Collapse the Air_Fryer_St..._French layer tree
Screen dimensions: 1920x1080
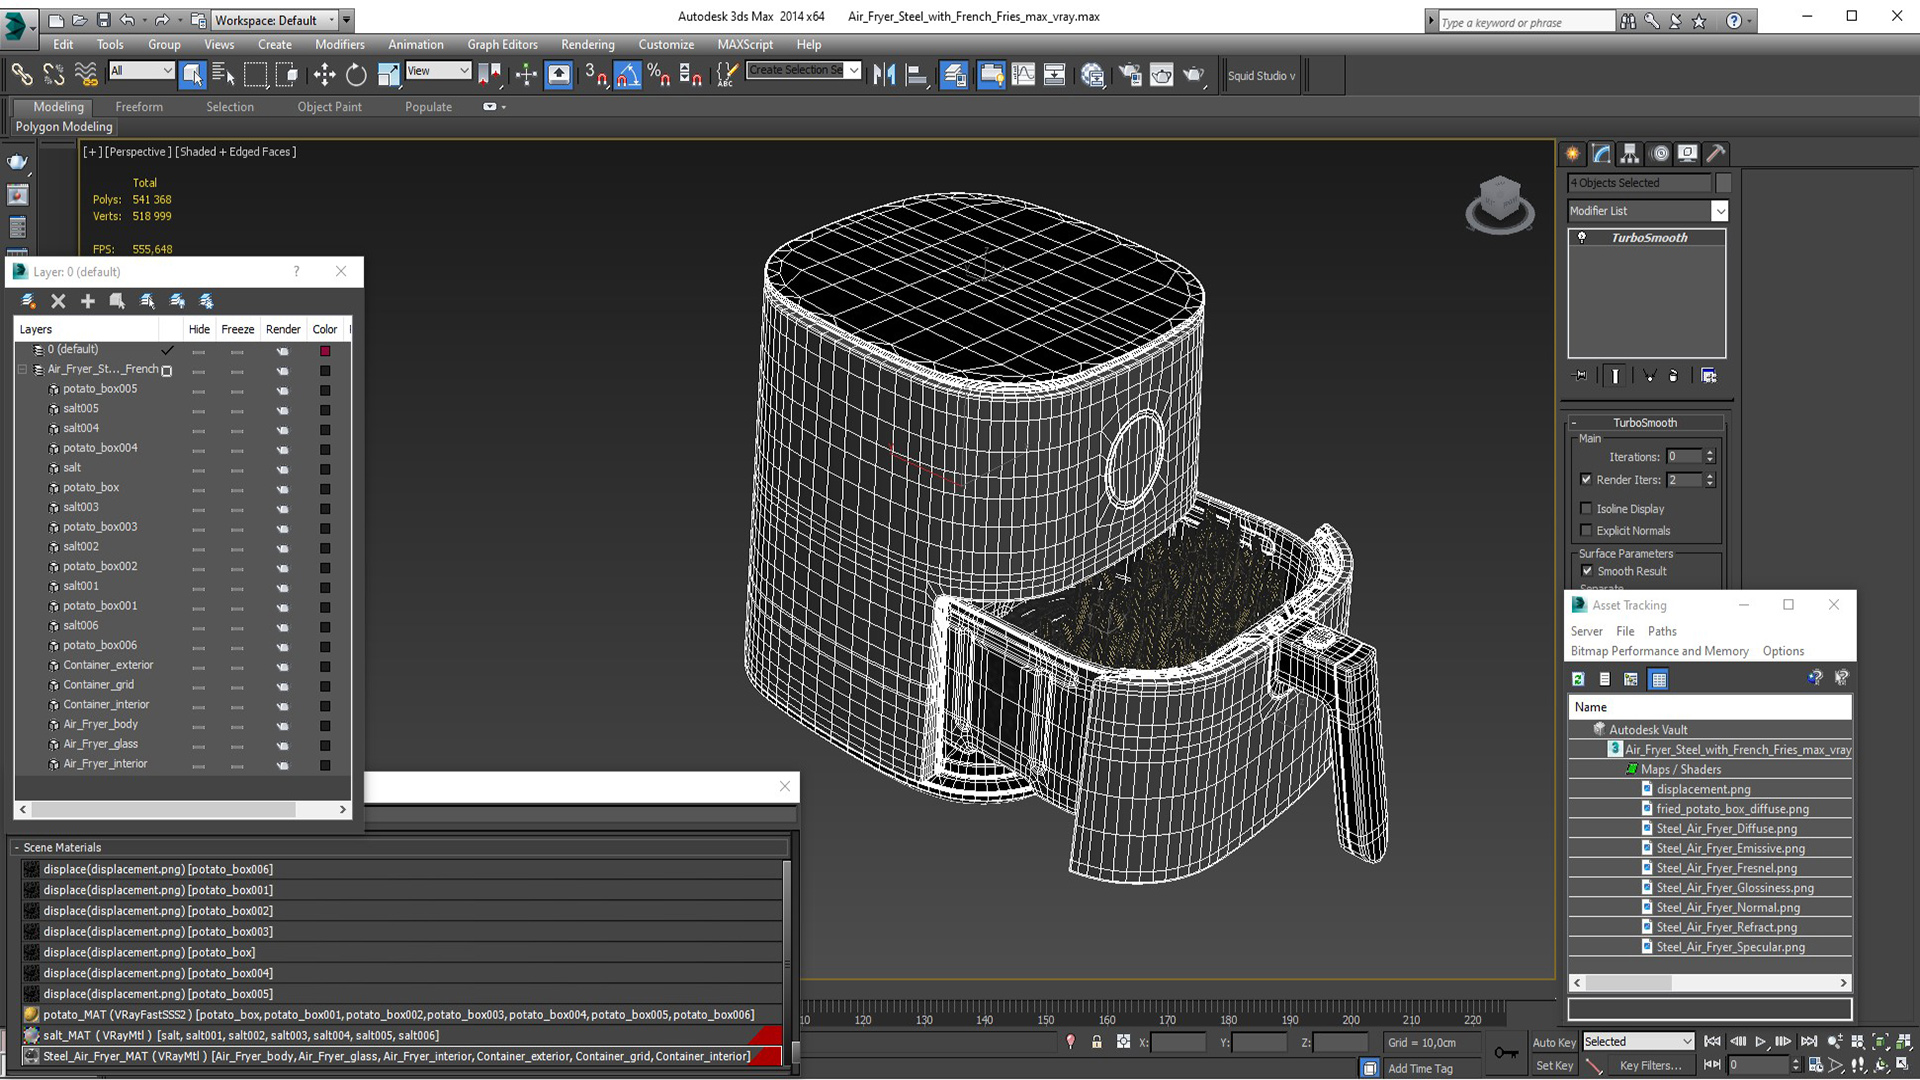pos(22,370)
